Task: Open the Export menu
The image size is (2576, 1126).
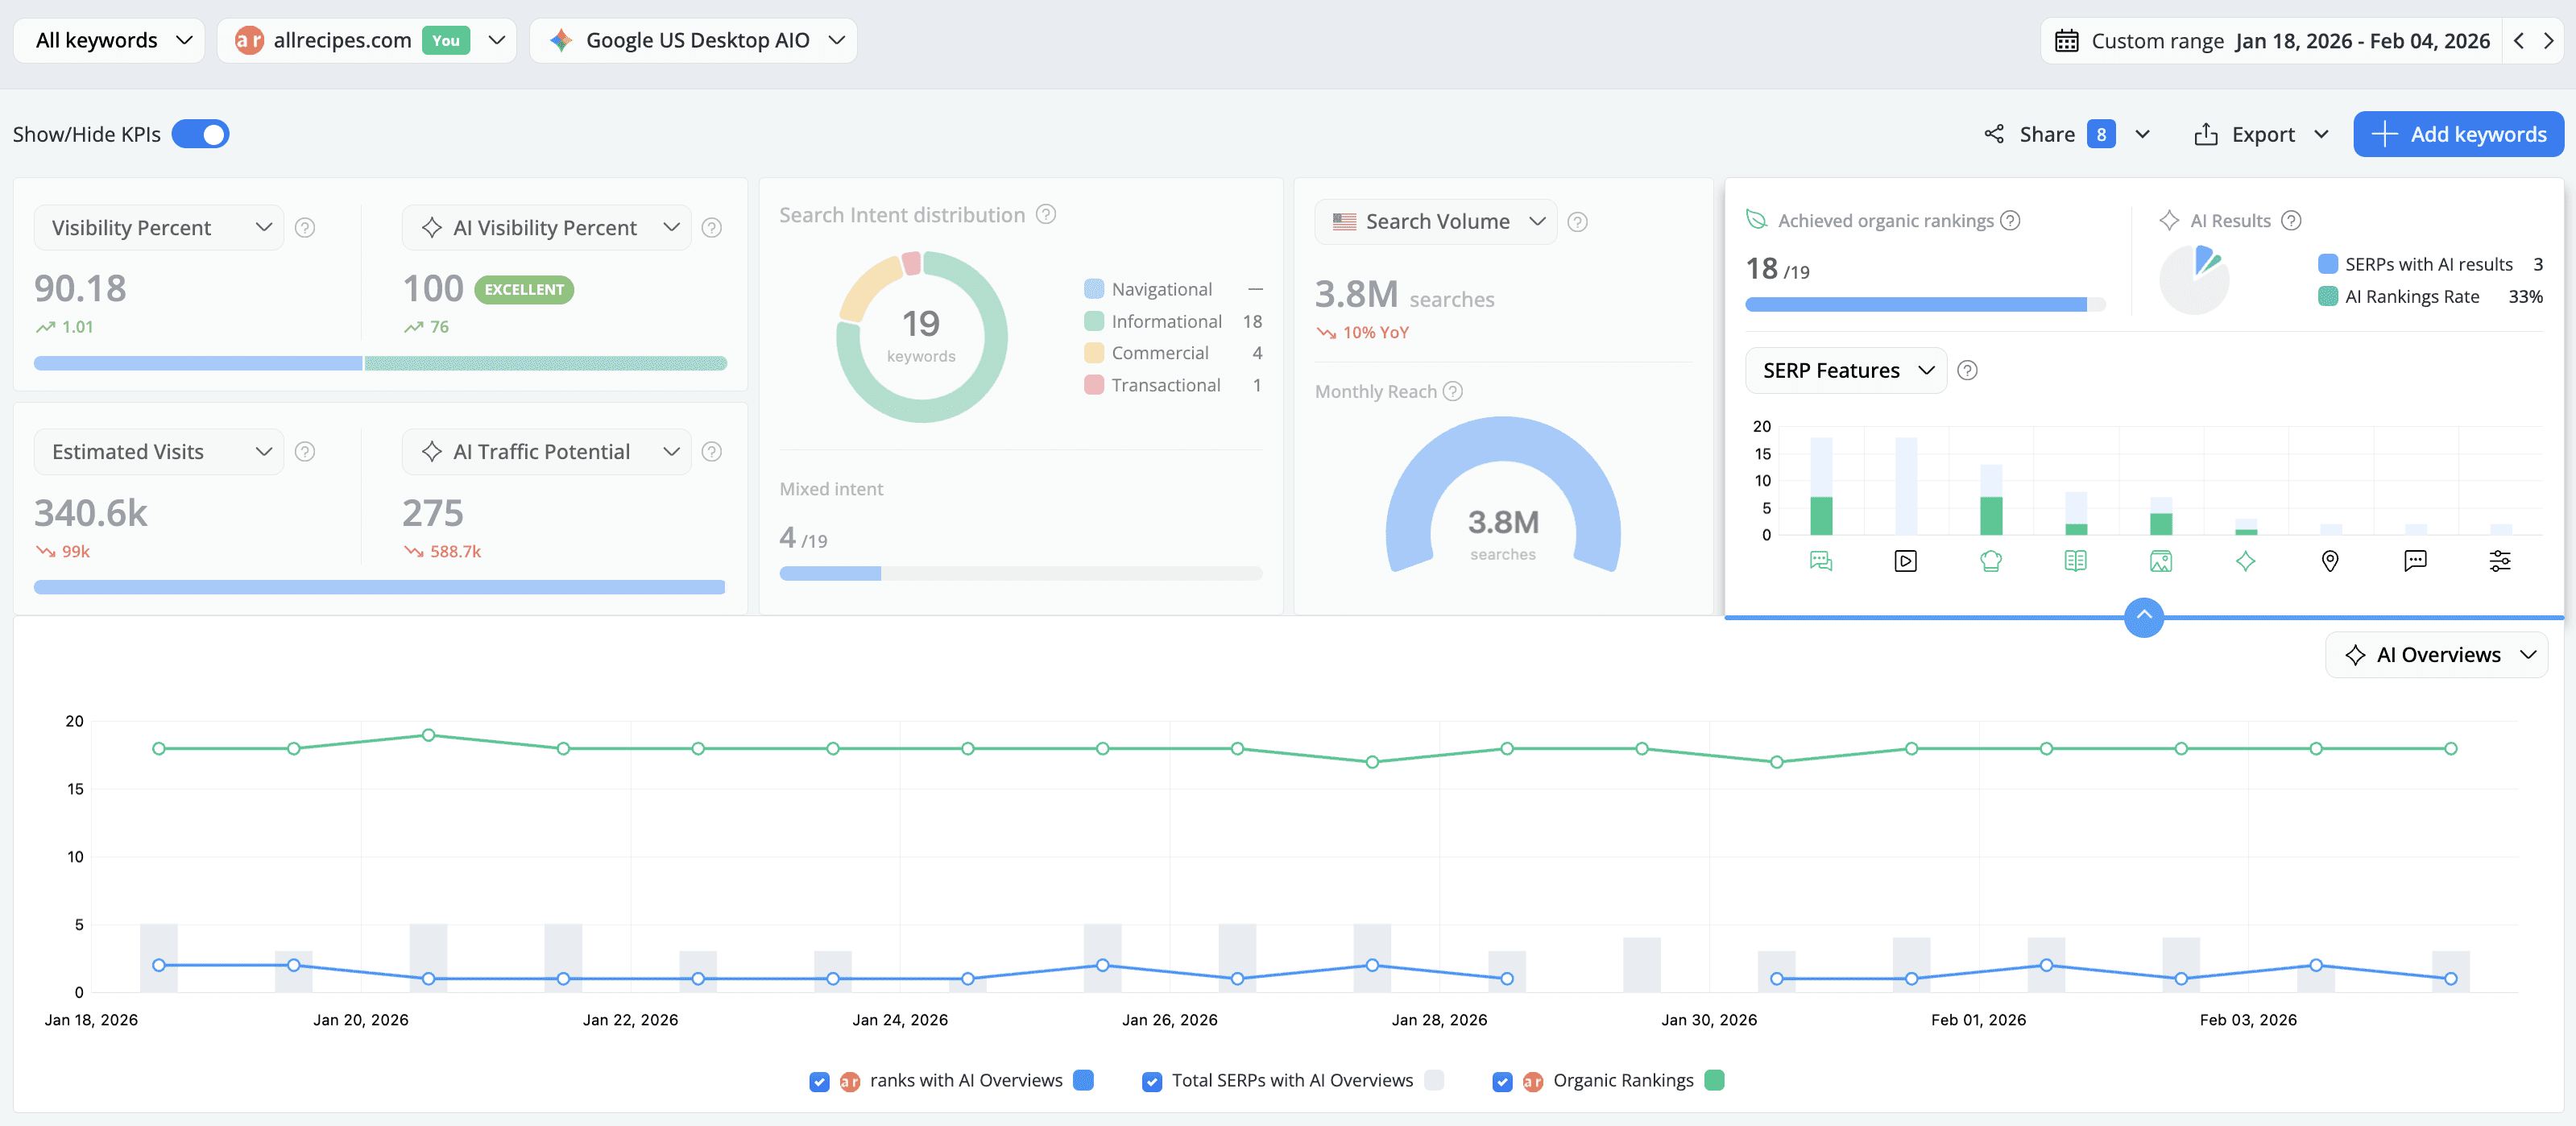Action: coord(2262,133)
